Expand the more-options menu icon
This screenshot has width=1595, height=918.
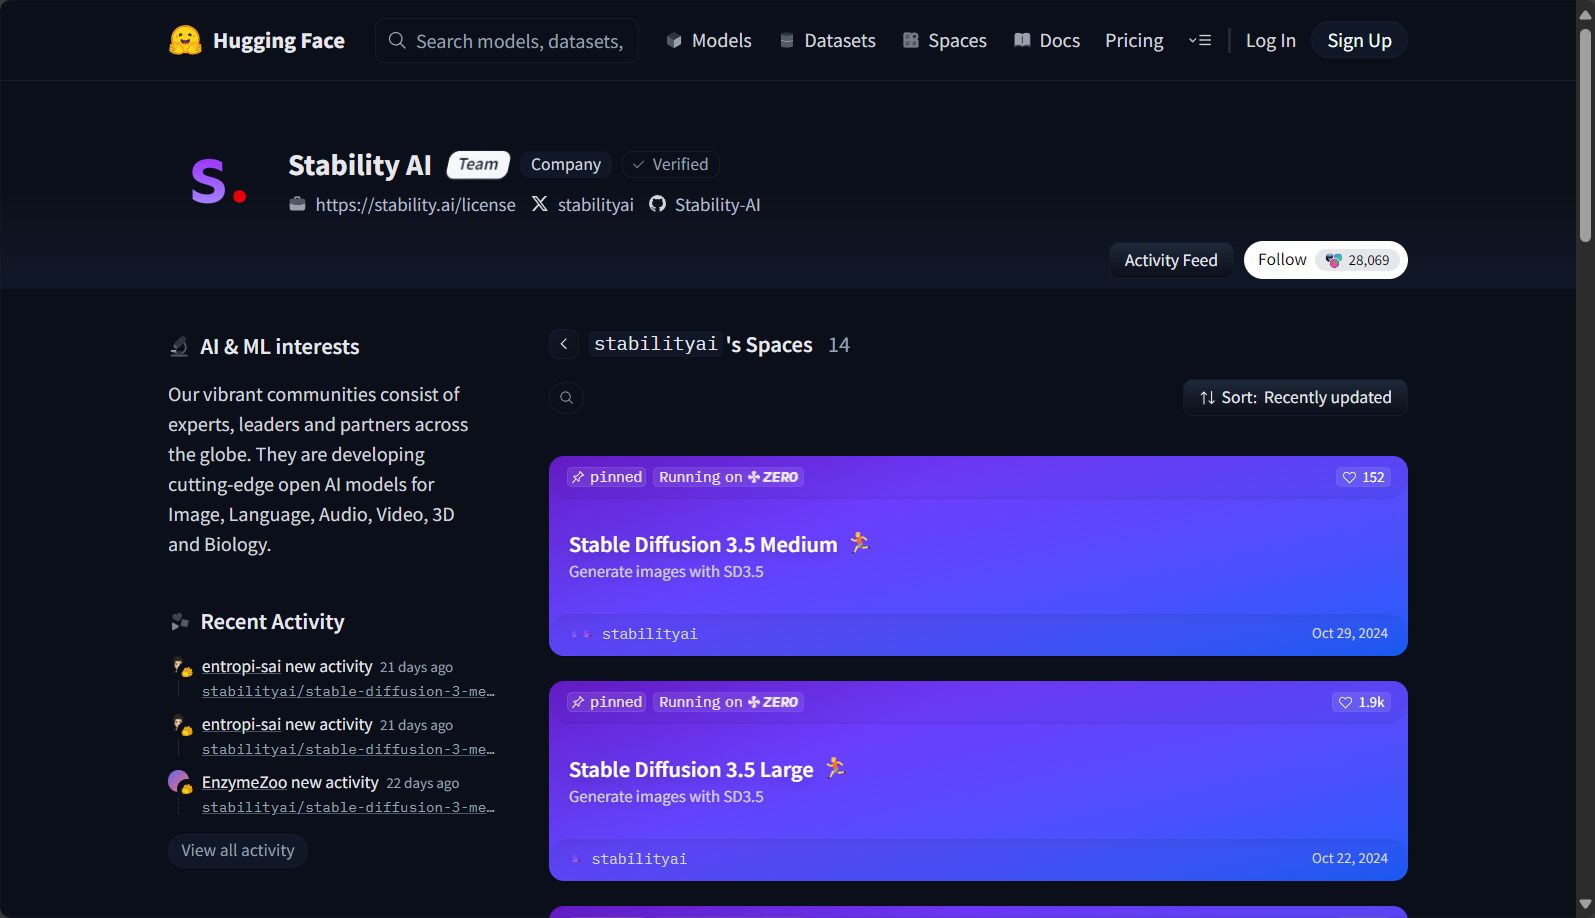(x=1200, y=40)
